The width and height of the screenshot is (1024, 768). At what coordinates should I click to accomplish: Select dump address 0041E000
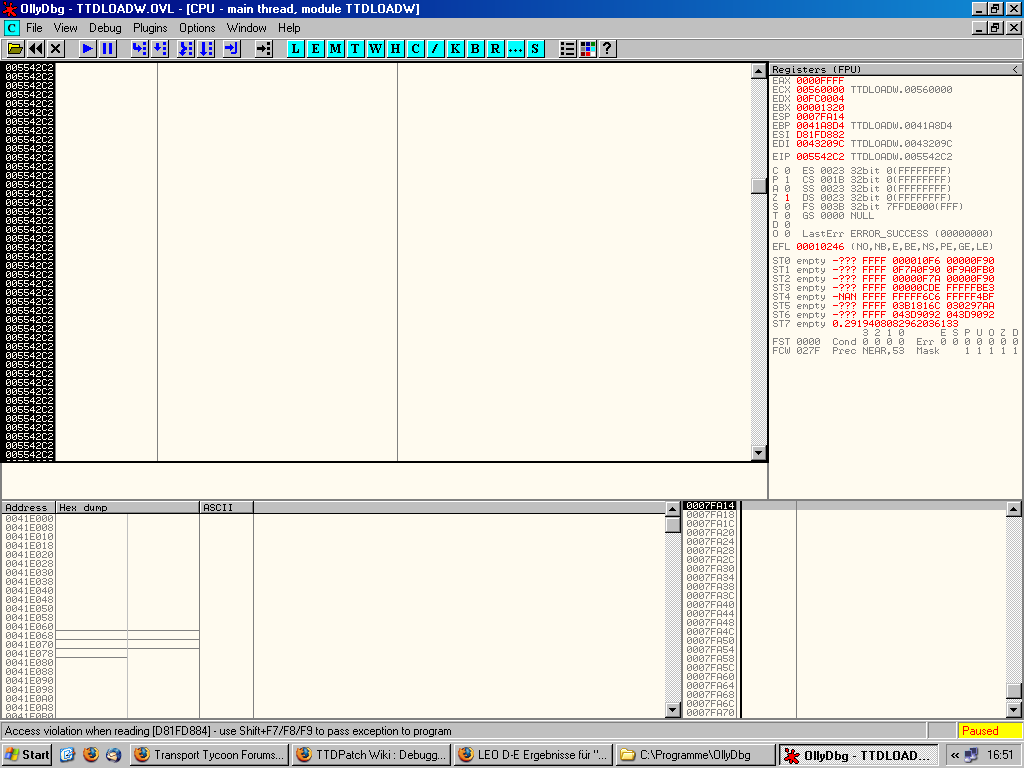coord(29,519)
